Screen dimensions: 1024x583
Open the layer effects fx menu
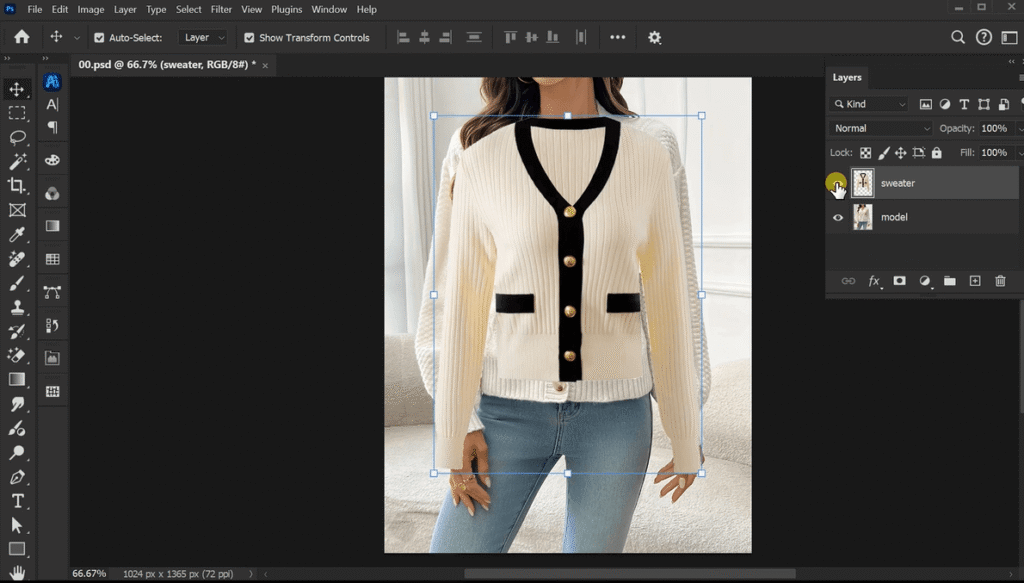coord(874,282)
